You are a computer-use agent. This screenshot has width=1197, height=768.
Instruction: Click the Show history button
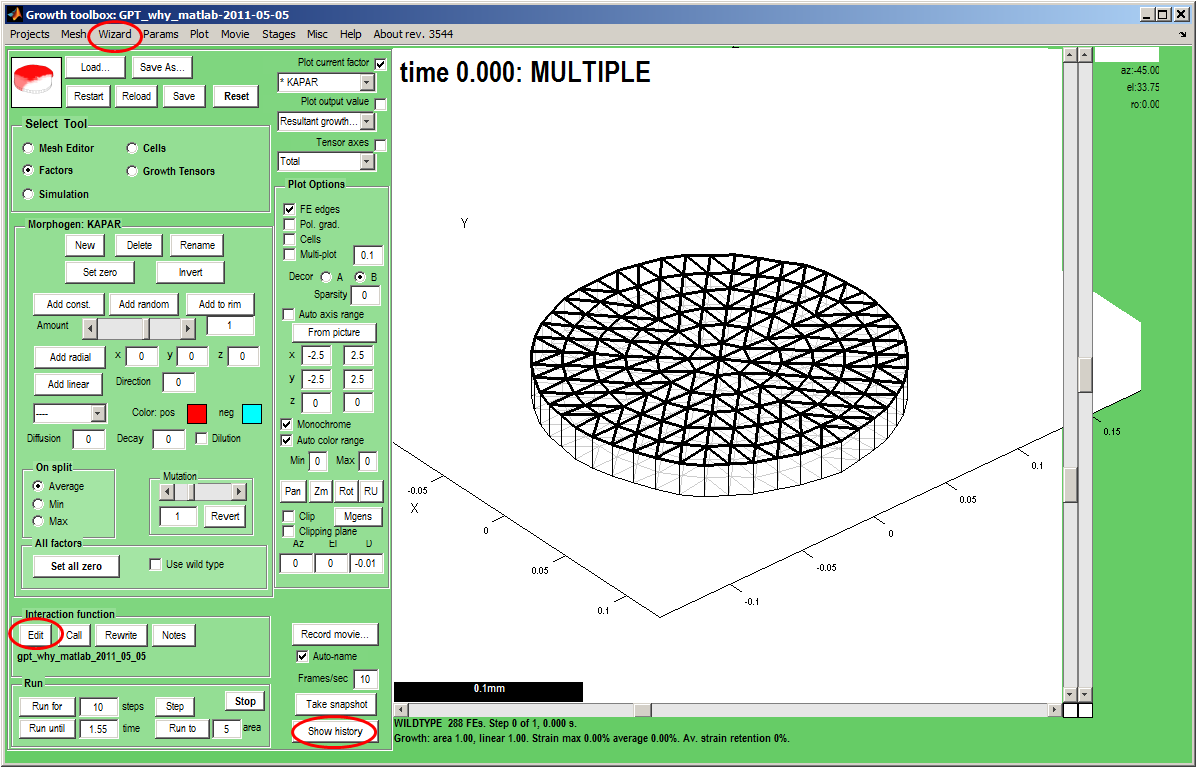tap(335, 731)
